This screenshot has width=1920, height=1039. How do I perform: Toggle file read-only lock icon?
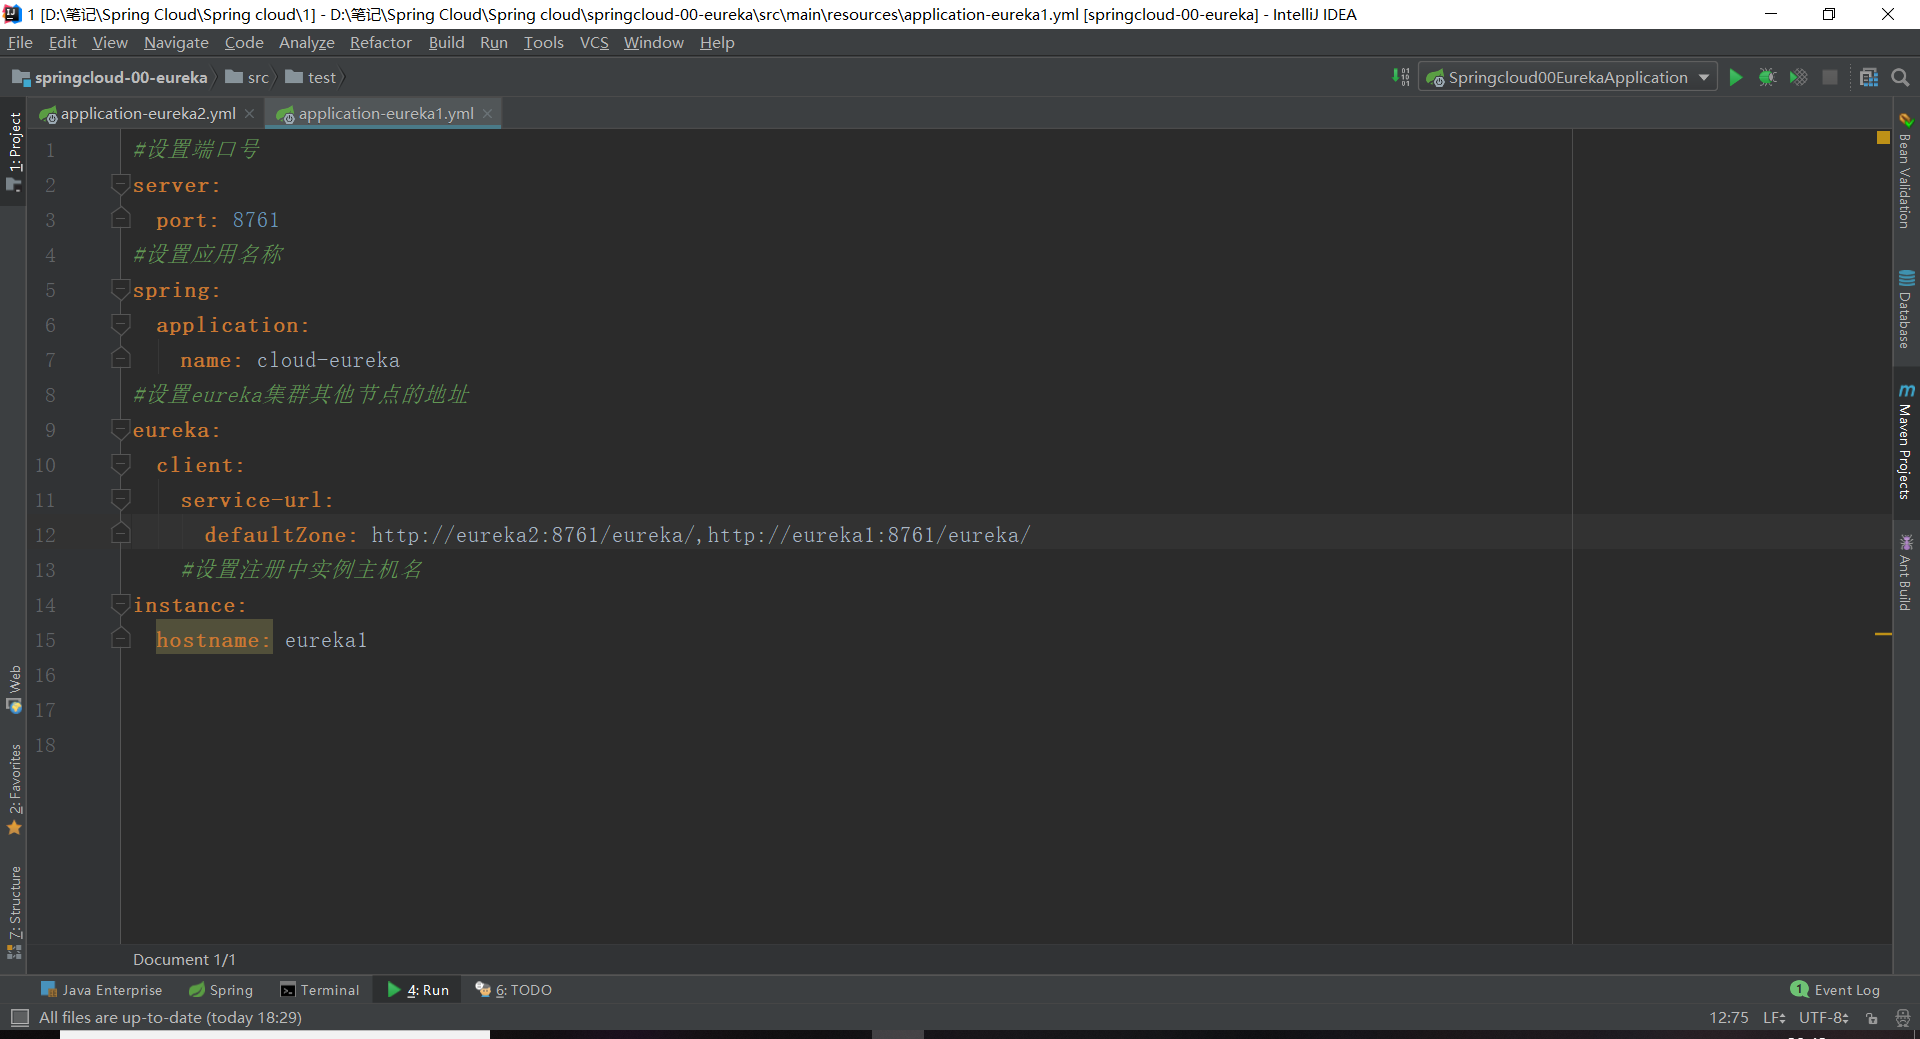(1872, 1017)
